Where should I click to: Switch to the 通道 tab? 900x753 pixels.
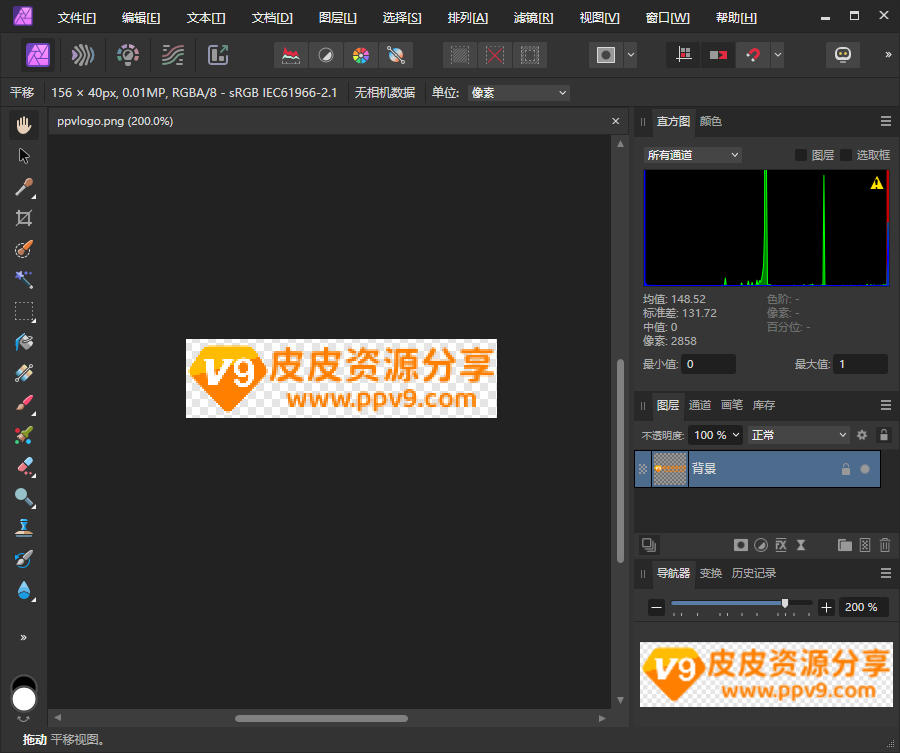[700, 405]
